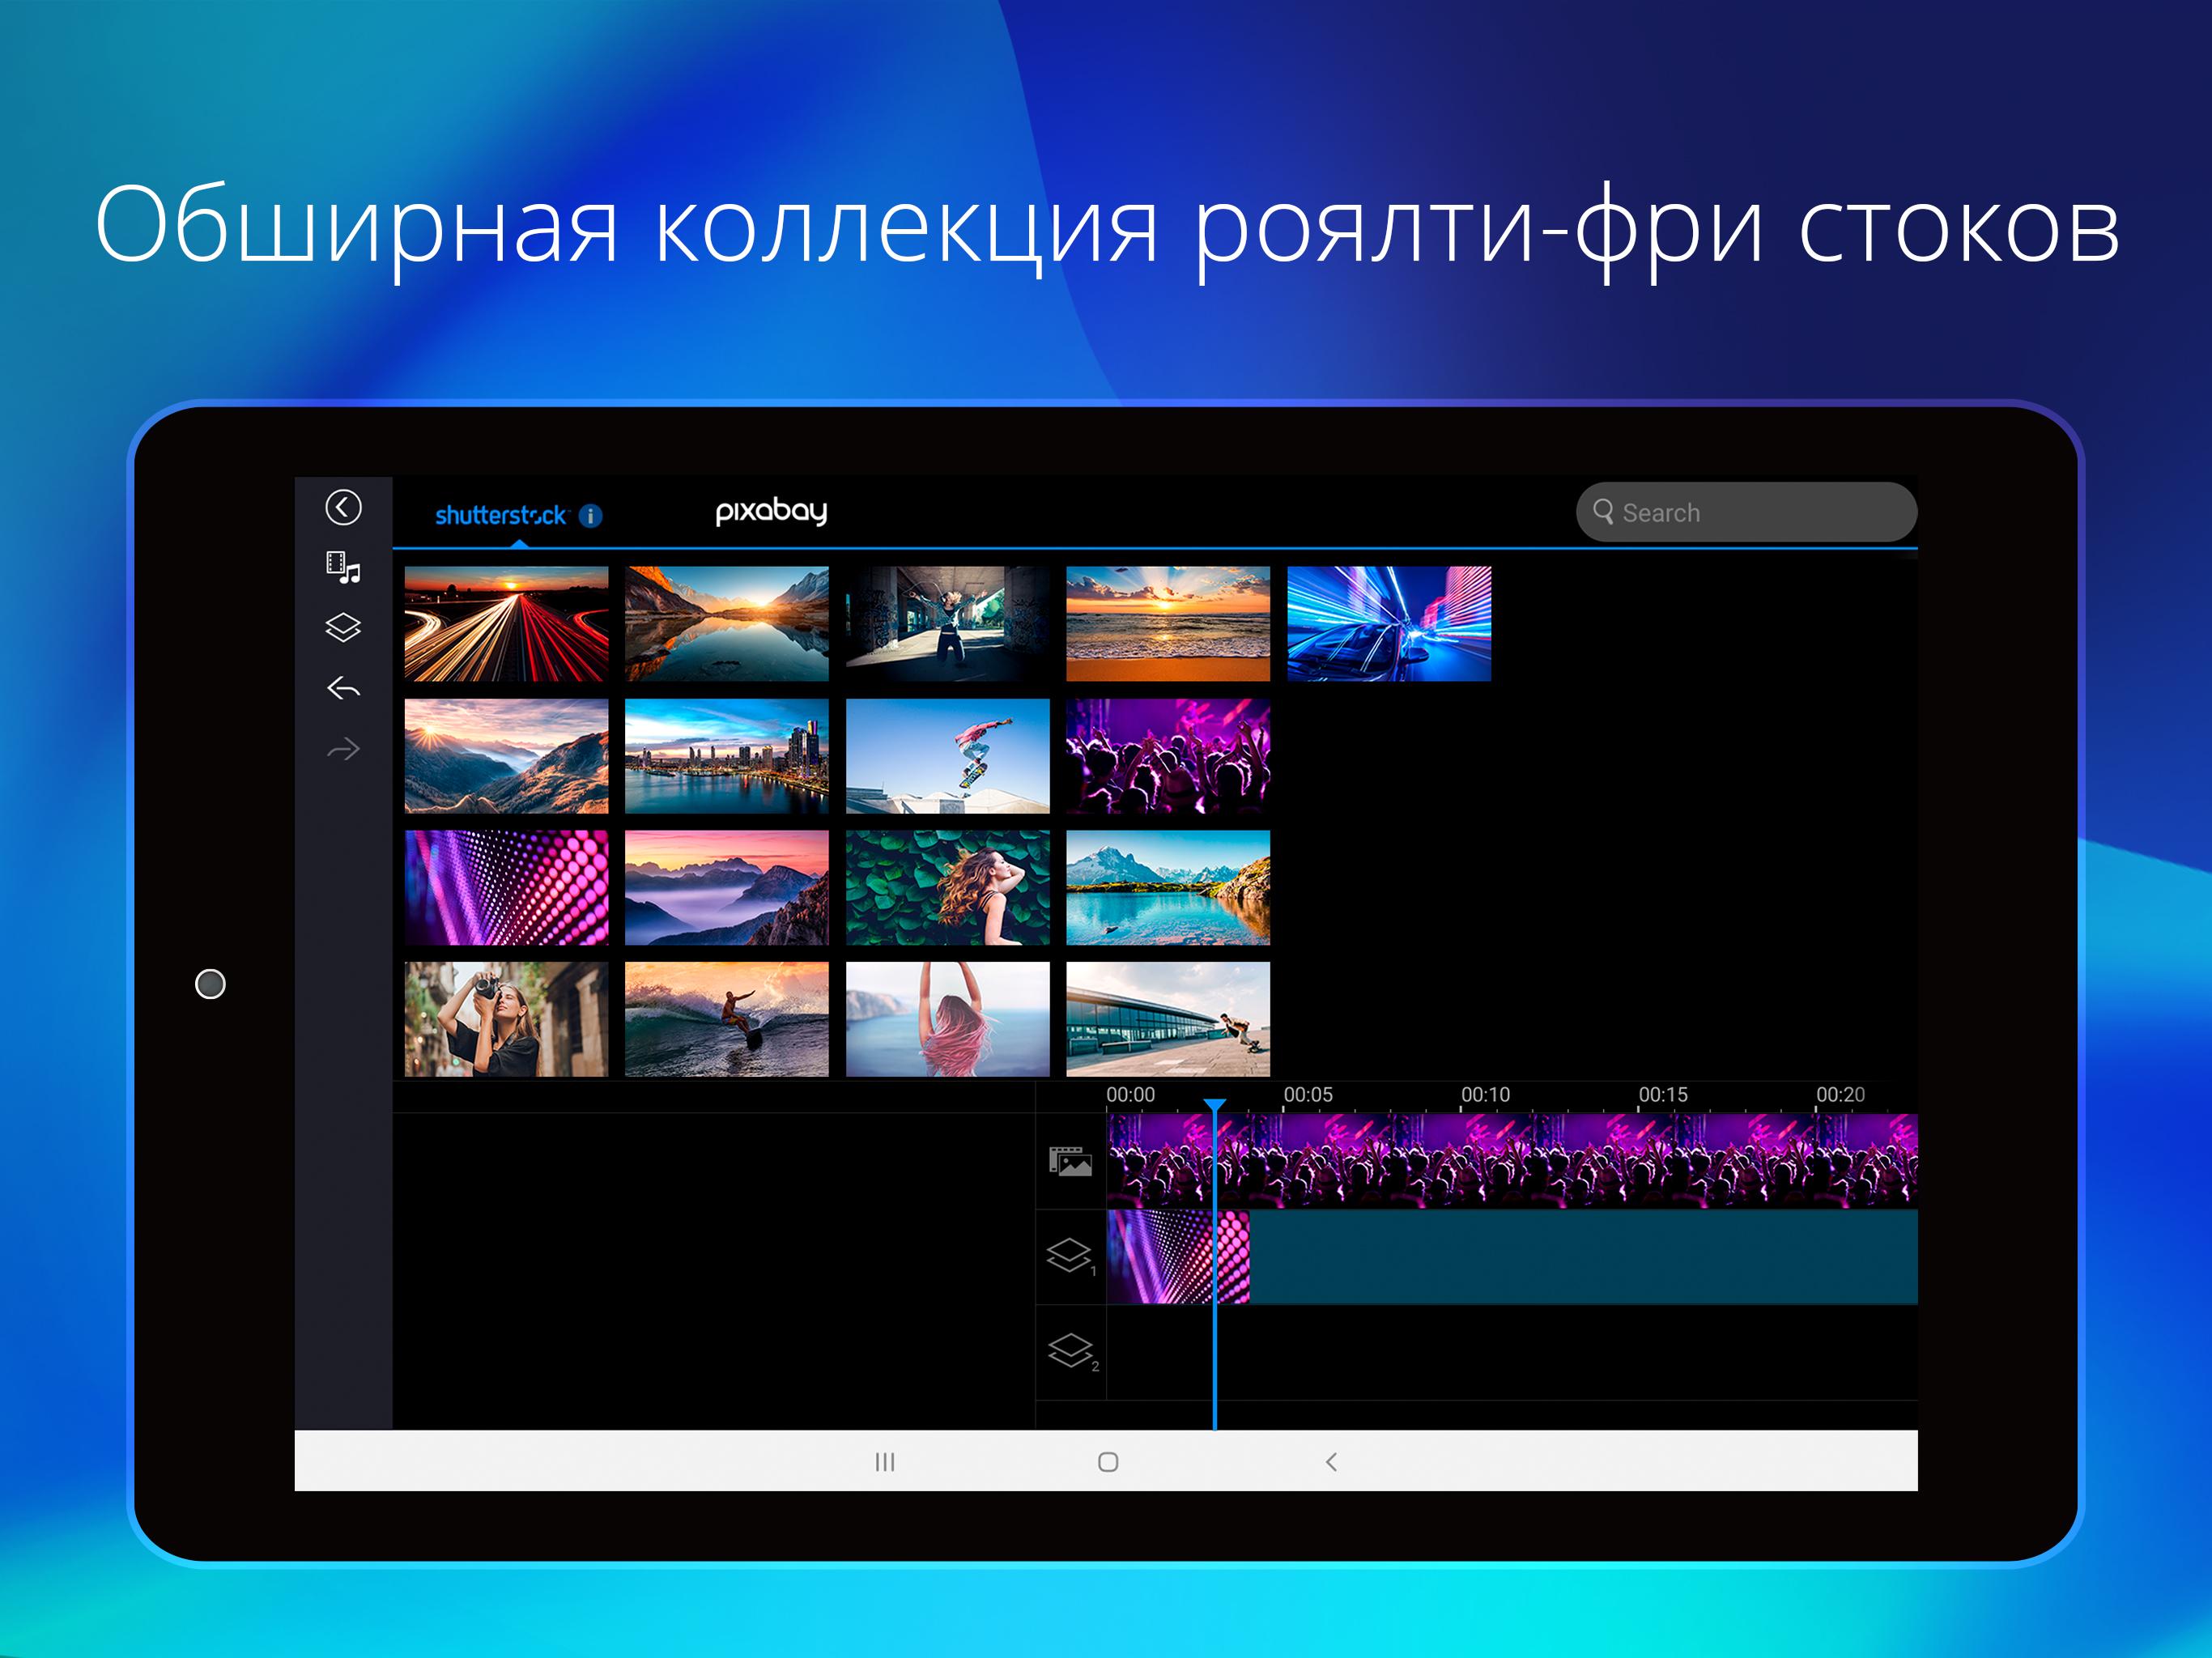This screenshot has width=2212, height=1658.
Task: Select the pink purple dotted pattern thumbnail
Action: [x=506, y=888]
